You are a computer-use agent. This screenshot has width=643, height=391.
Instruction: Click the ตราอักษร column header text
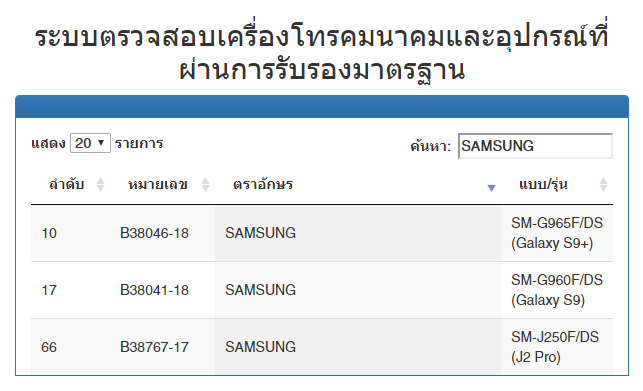(x=263, y=185)
